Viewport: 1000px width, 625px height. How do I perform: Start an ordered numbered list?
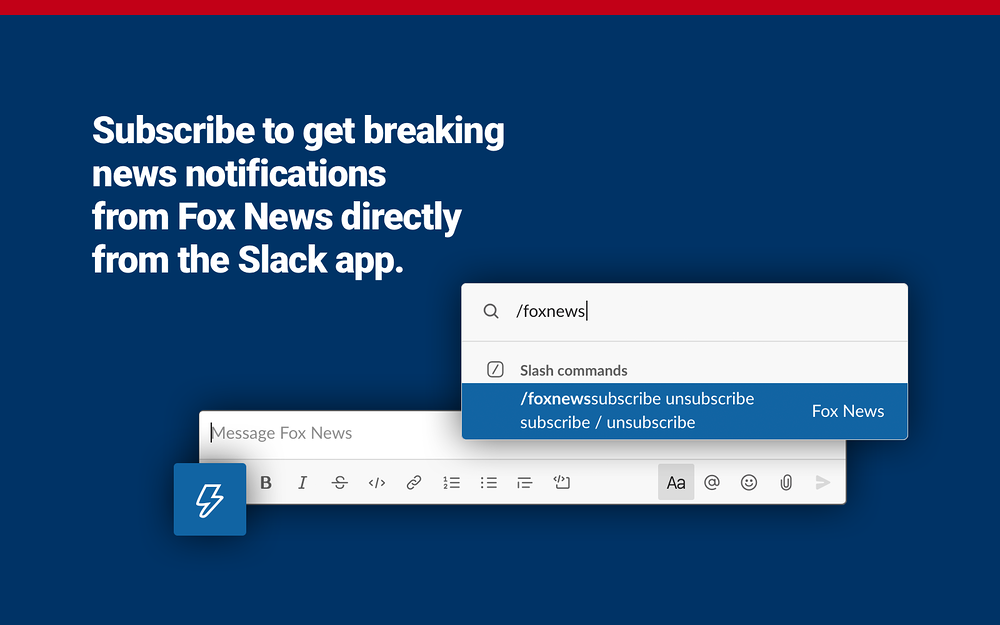pyautogui.click(x=452, y=483)
